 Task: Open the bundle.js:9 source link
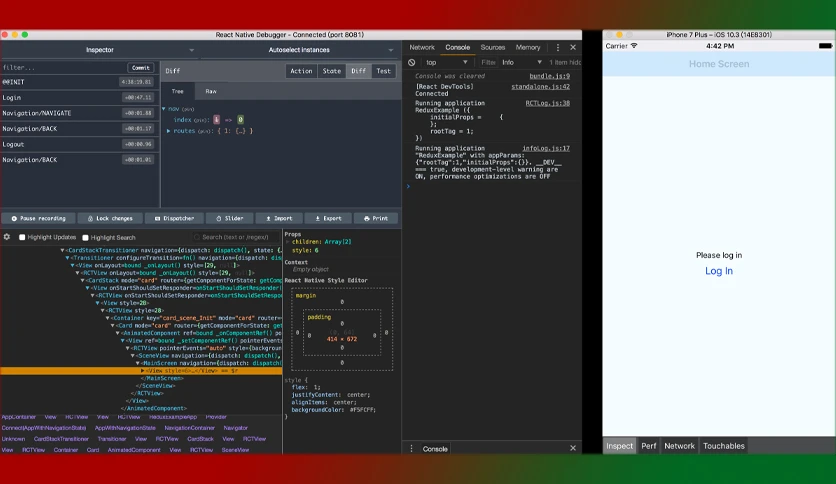[549, 76]
